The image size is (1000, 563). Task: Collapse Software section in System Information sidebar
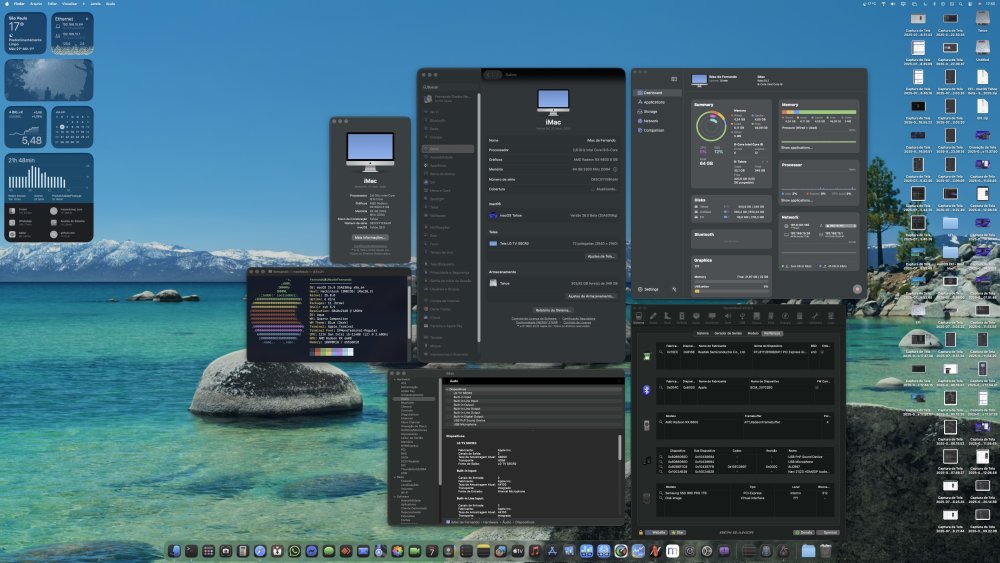395,497
